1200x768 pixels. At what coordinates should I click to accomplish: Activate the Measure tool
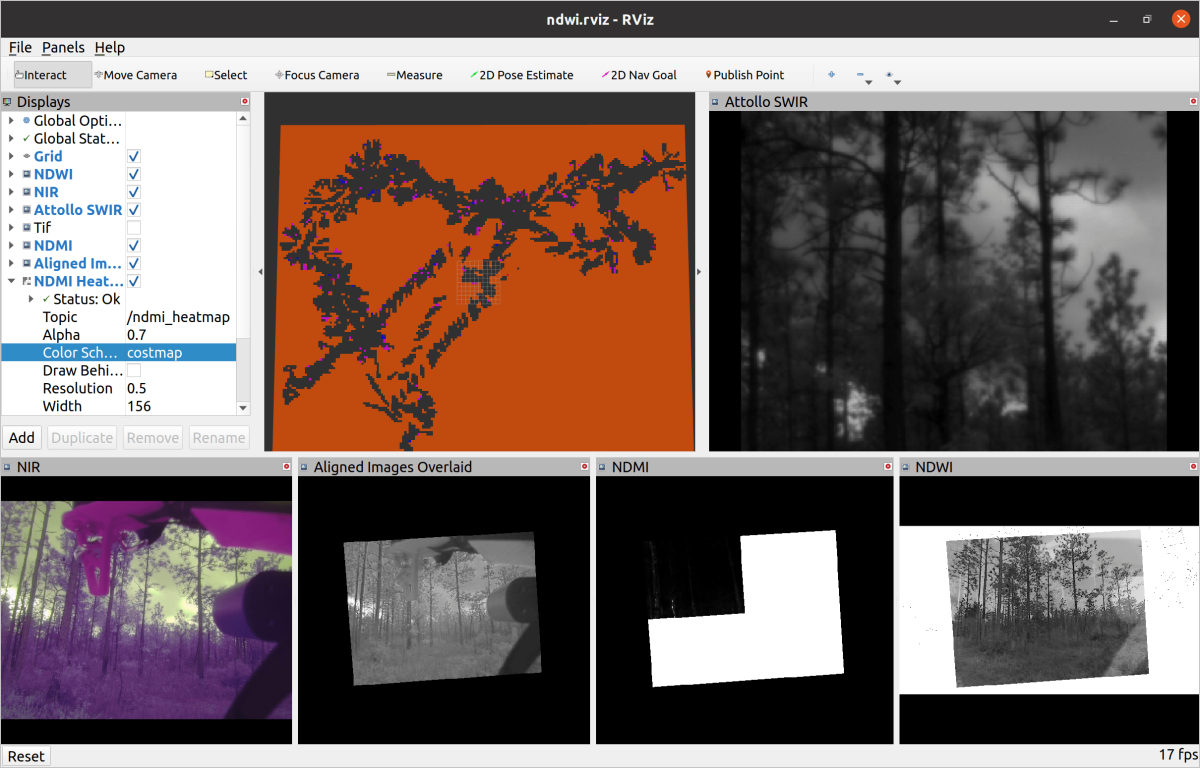click(x=414, y=75)
